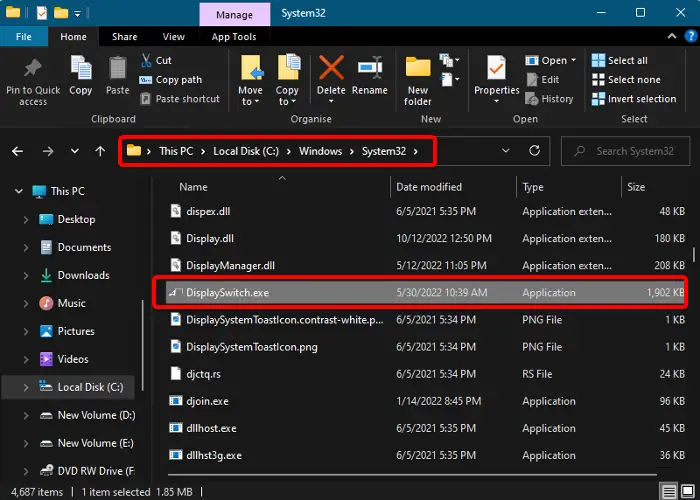Switch to the View ribbon tab
This screenshot has height=500, width=700.
pos(173,37)
